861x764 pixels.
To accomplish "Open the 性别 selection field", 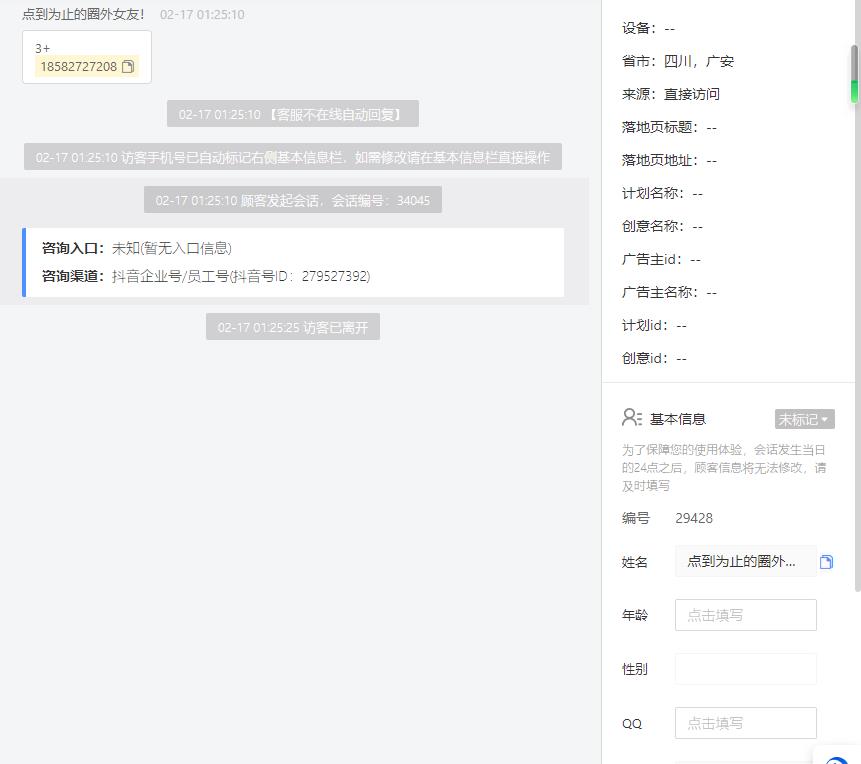I will click(x=745, y=669).
